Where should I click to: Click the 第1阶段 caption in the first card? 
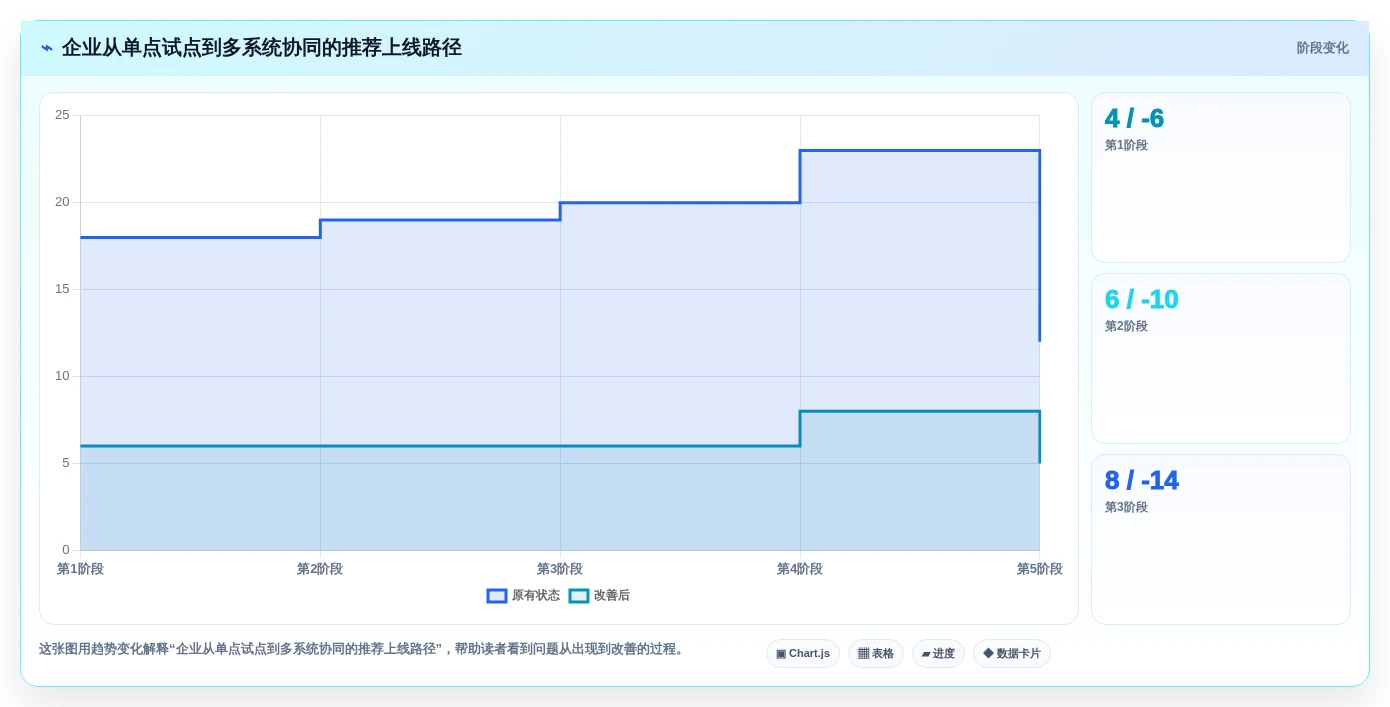coord(1126,145)
